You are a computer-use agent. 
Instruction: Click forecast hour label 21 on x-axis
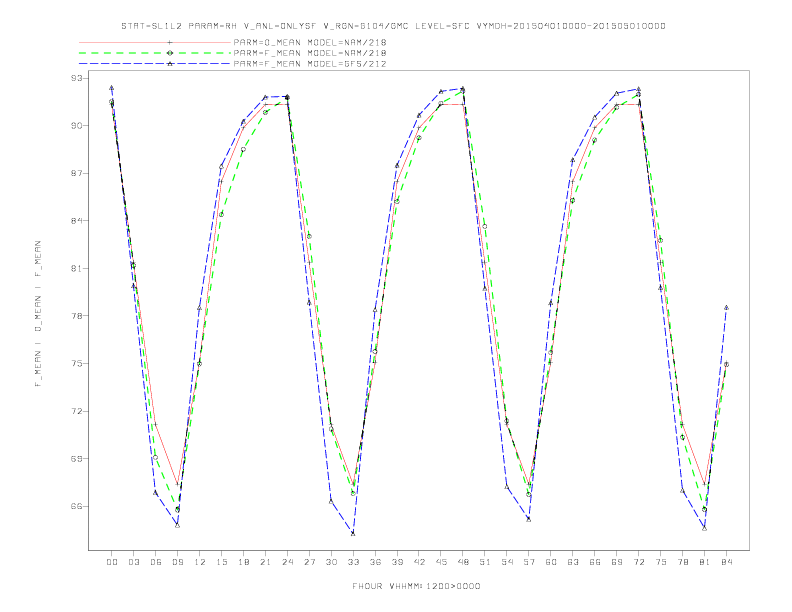pyautogui.click(x=265, y=562)
